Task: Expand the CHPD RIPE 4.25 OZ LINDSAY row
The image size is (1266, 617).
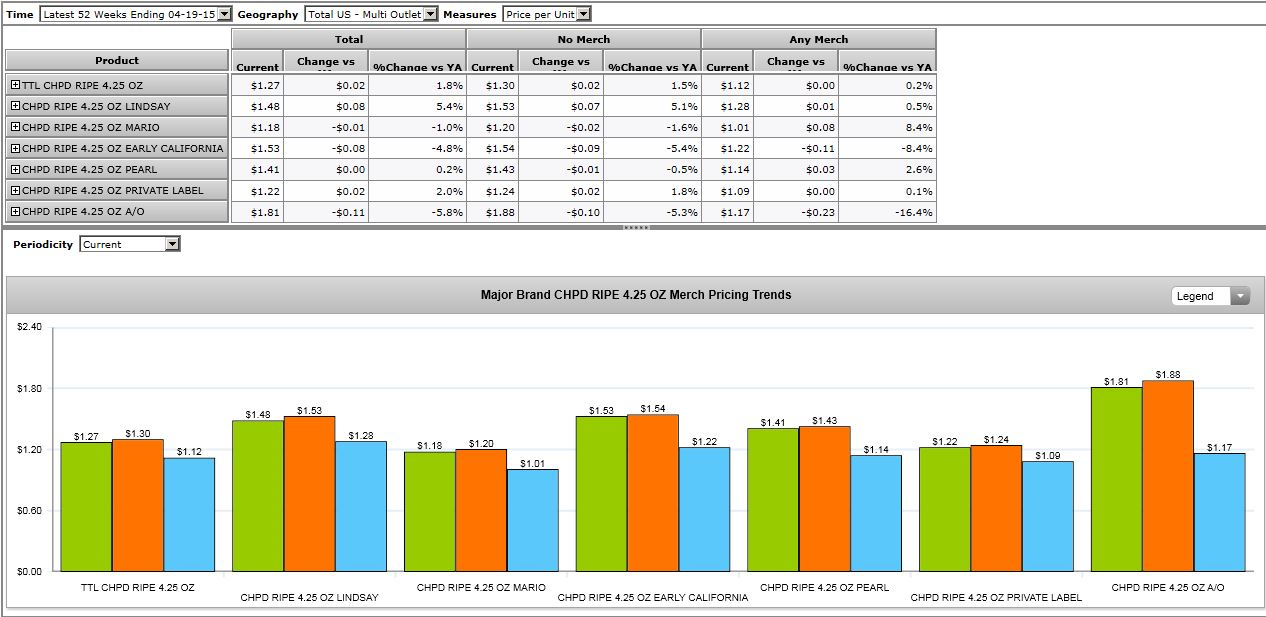Action: pyautogui.click(x=15, y=107)
